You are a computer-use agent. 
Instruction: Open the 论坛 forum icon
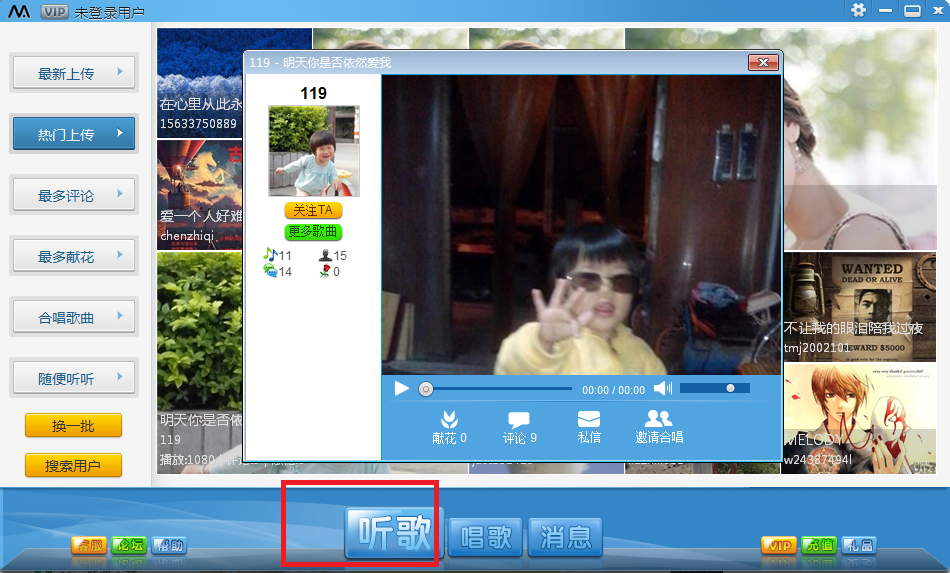(x=128, y=545)
